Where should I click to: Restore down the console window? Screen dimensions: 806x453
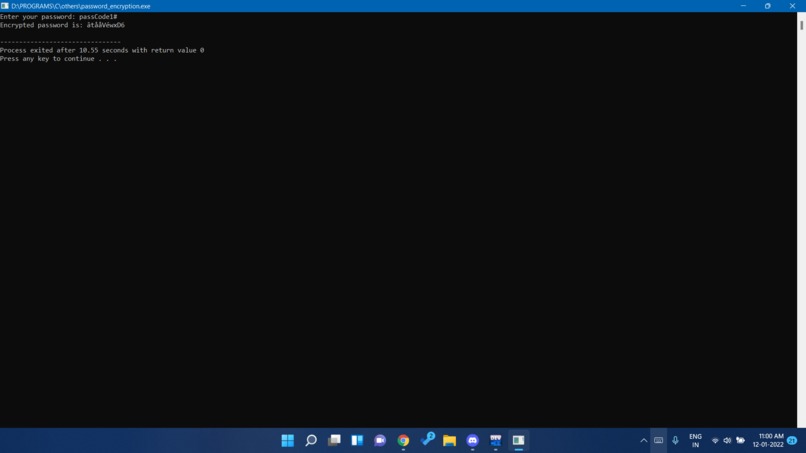(767, 6)
